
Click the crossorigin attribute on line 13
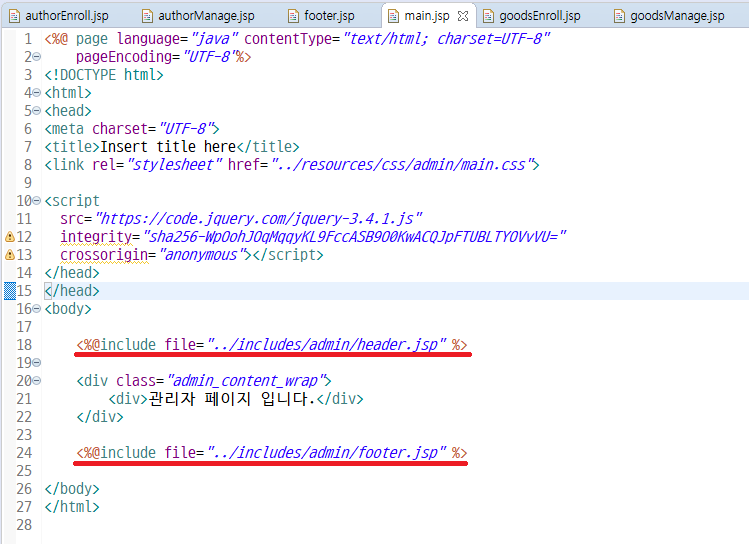pyautogui.click(x=104, y=255)
